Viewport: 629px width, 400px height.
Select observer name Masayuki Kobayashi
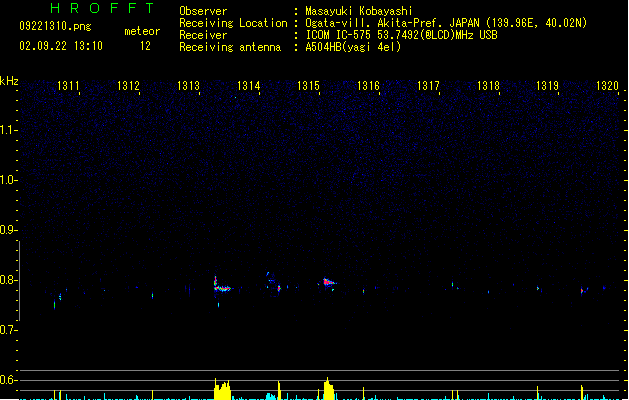359,11
